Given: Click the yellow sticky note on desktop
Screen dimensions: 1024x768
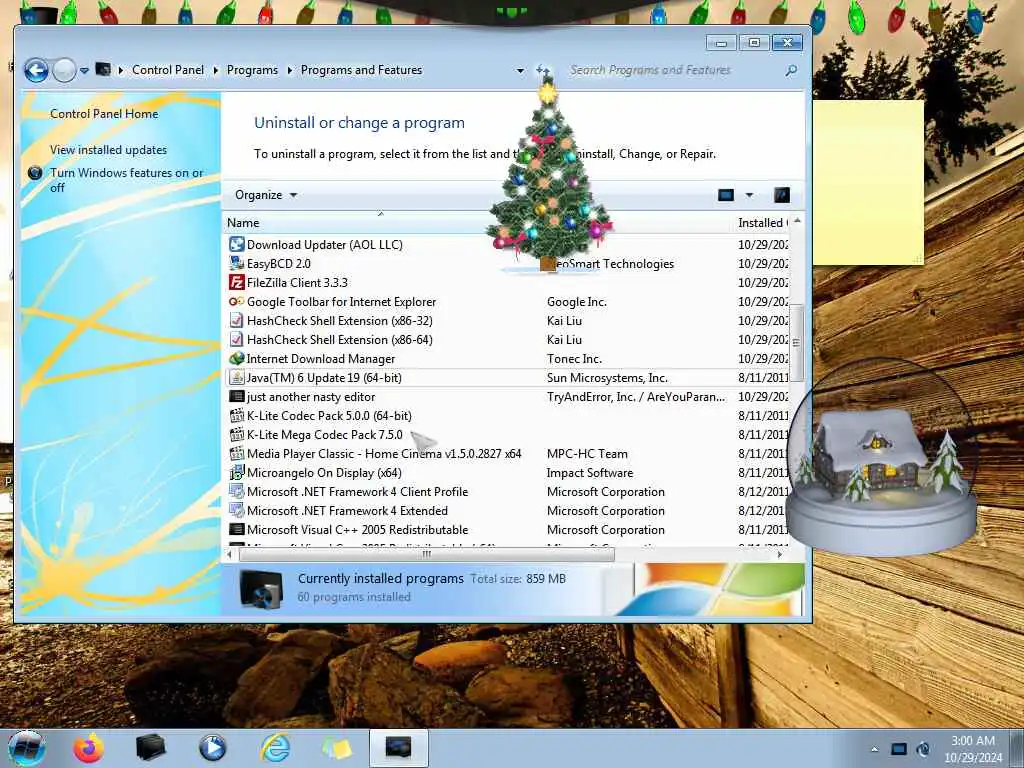Looking at the screenshot, I should click(869, 183).
